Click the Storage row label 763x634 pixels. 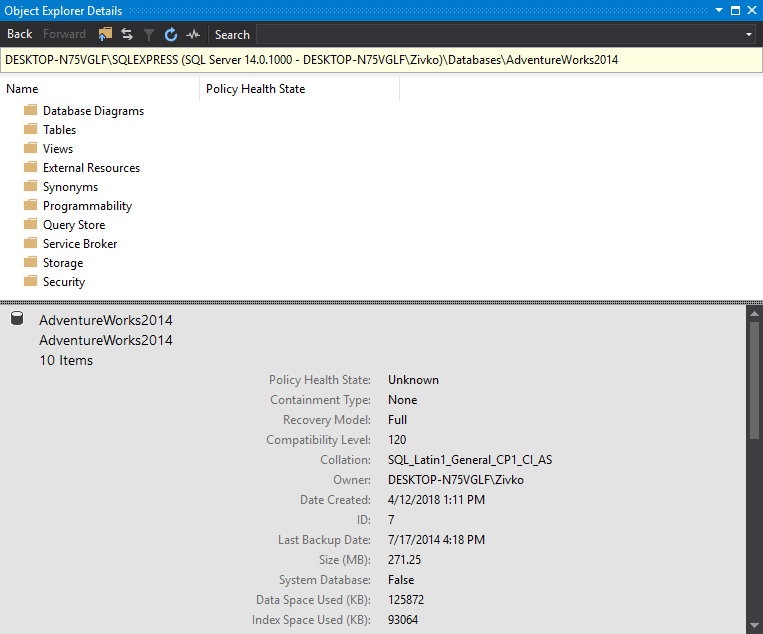[x=63, y=263]
